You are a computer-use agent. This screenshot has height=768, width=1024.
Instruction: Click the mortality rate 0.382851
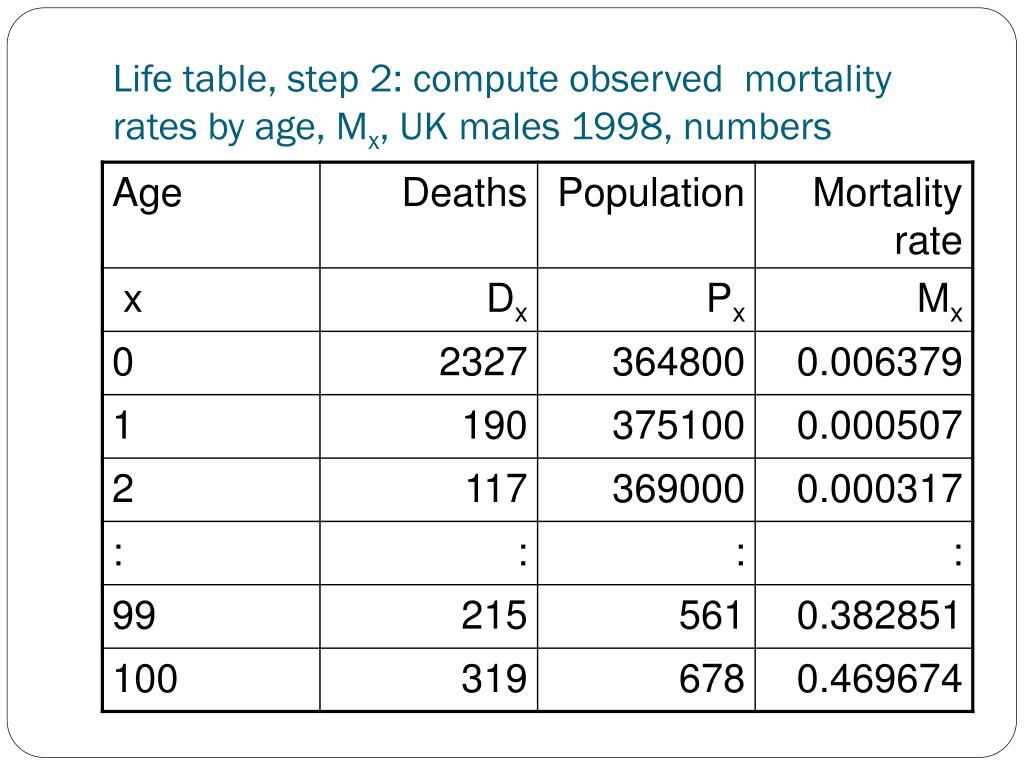(x=879, y=616)
